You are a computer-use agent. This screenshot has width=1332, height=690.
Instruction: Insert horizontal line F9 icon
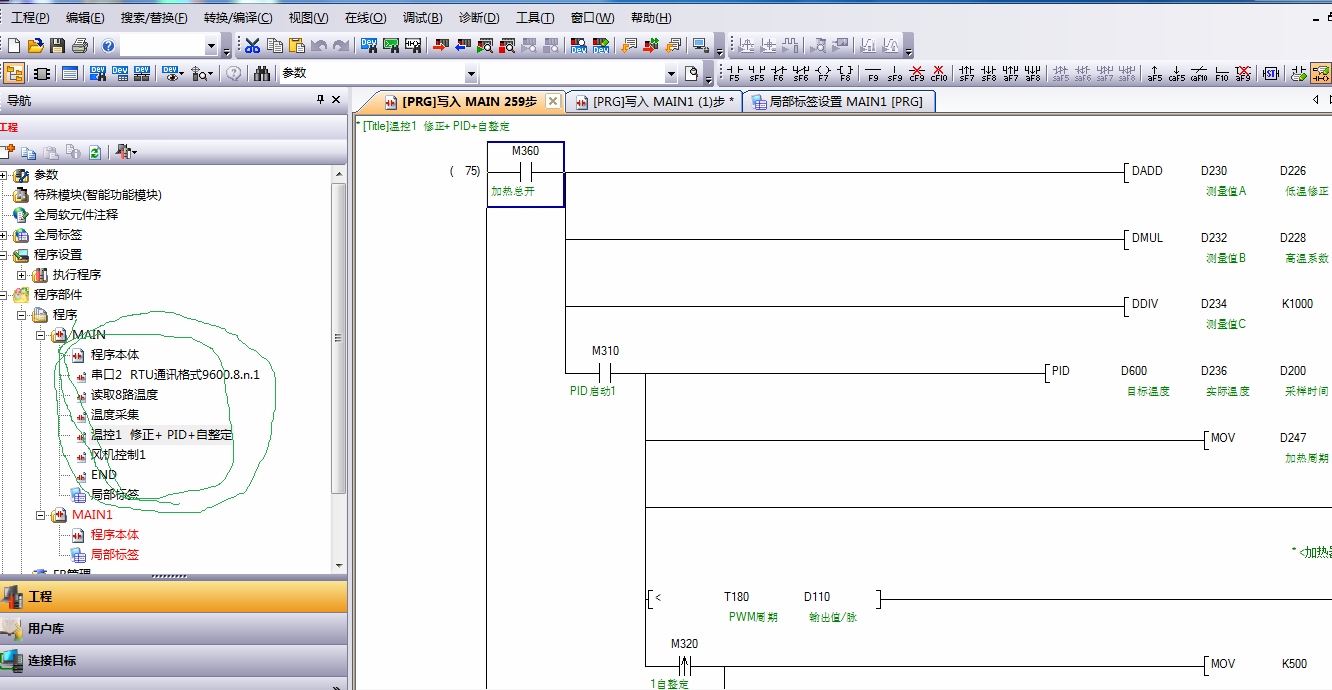point(873,73)
